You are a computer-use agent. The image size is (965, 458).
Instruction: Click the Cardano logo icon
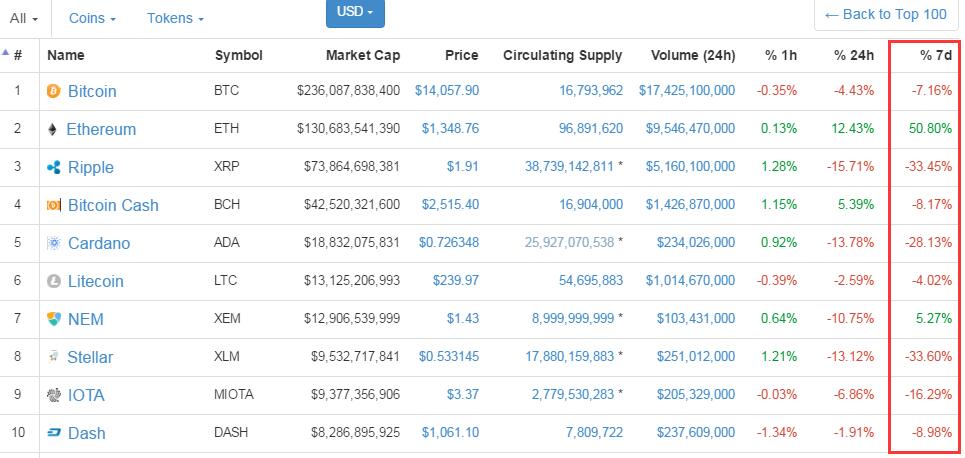(54, 243)
